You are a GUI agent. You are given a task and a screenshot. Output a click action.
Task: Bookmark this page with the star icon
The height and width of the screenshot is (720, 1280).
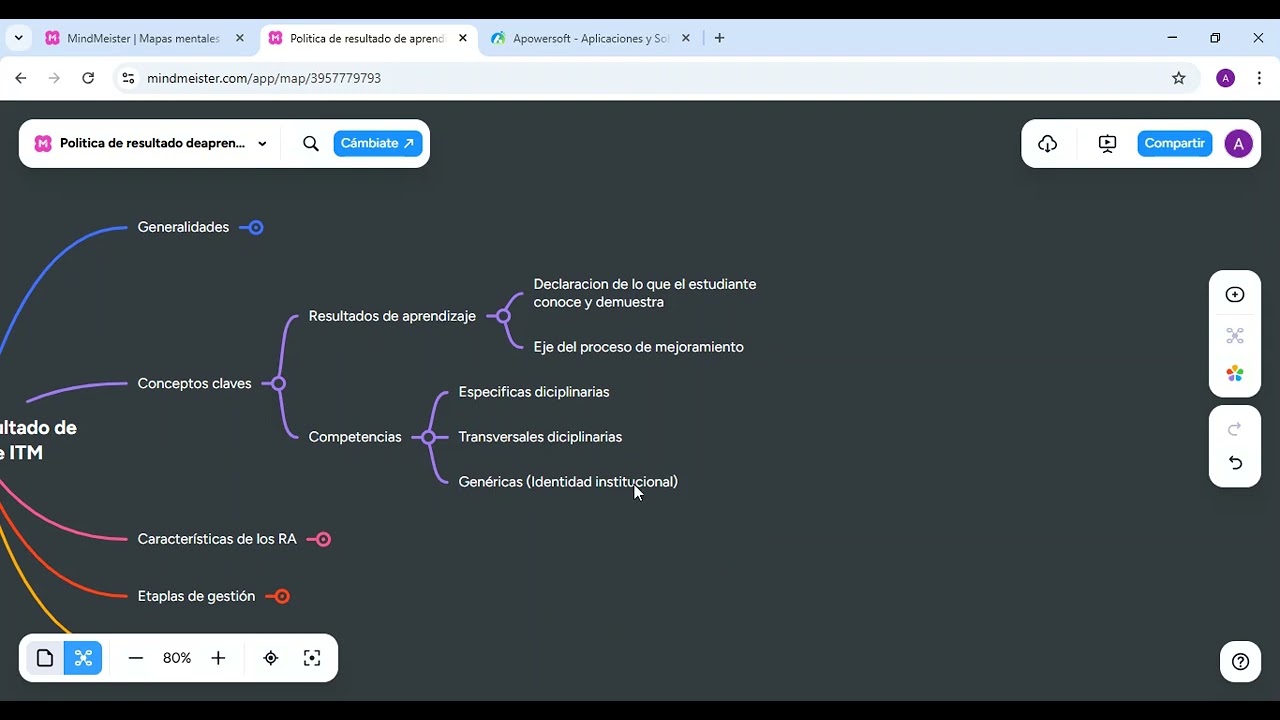1179,78
